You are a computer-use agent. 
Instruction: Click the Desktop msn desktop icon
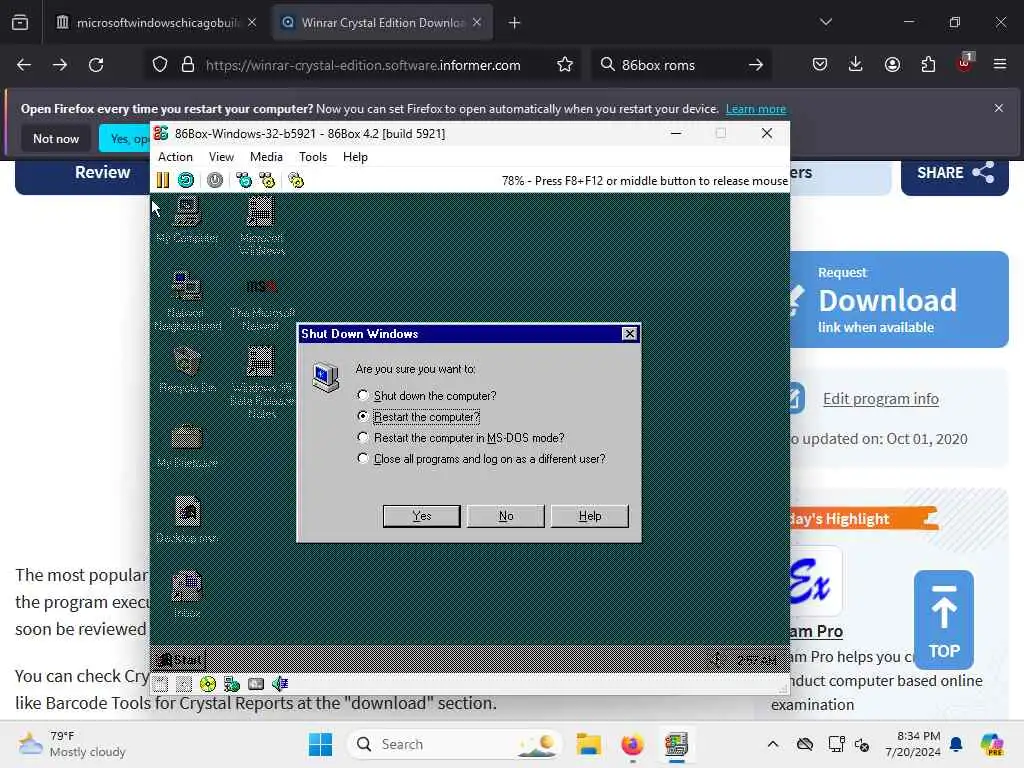click(x=187, y=519)
